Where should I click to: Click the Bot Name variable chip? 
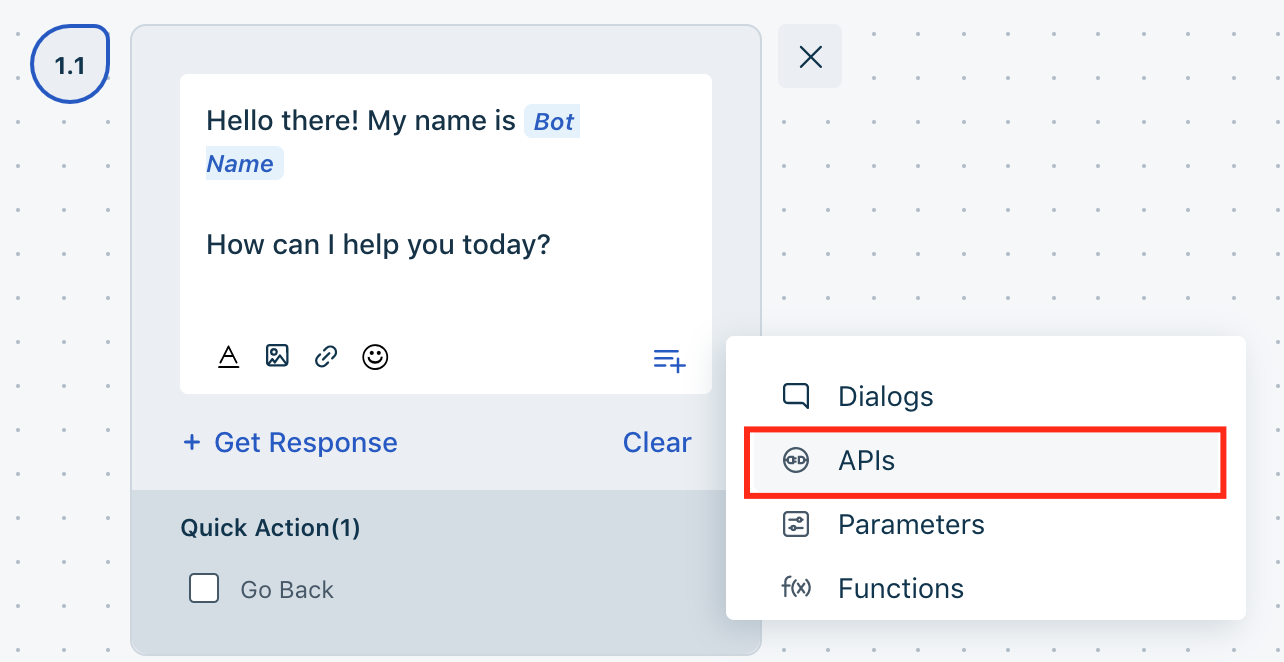(552, 121)
